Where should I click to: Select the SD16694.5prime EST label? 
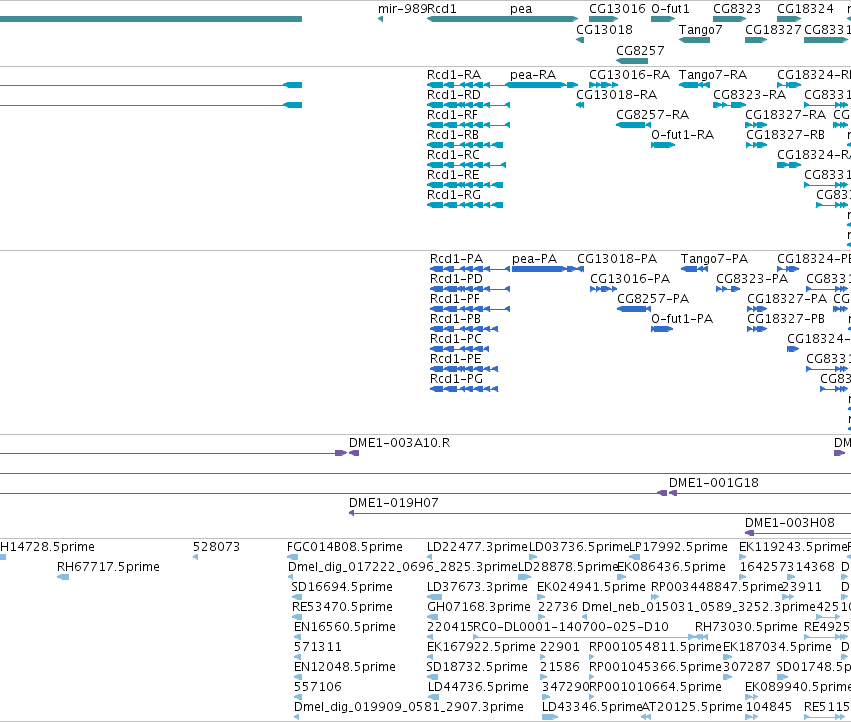[342, 587]
